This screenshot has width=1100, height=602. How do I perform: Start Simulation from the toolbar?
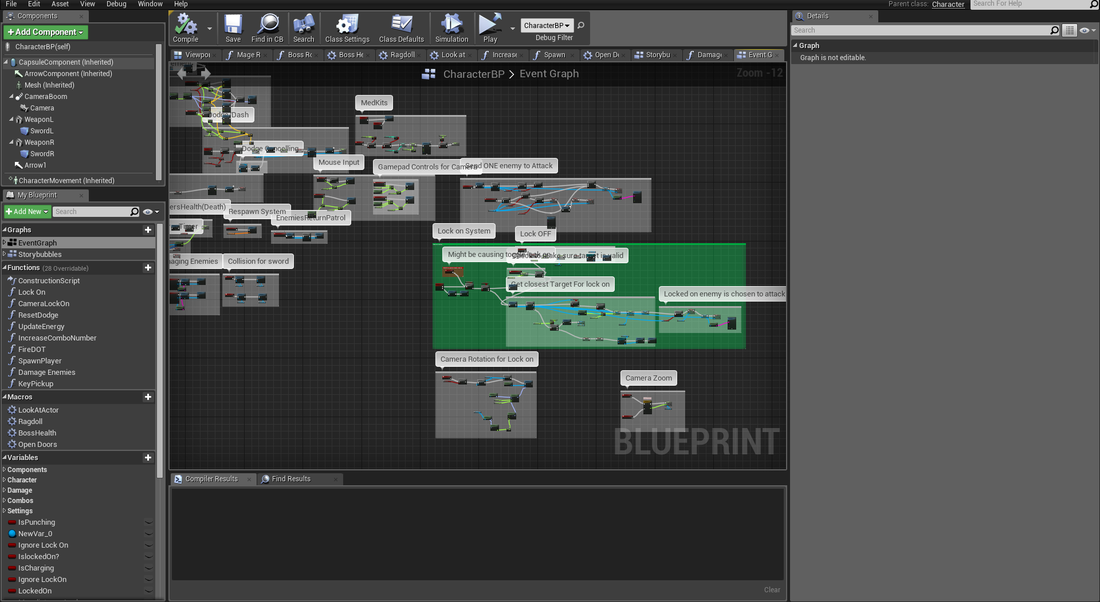pos(451,25)
